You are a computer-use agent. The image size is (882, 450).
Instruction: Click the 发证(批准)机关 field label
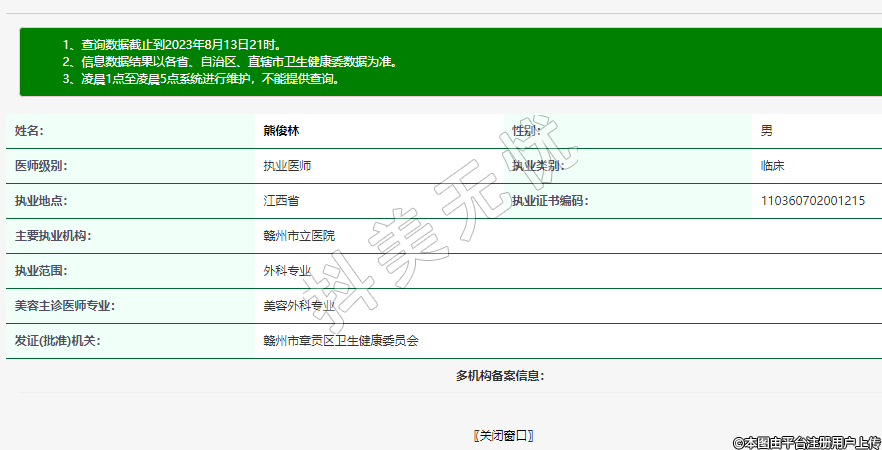coord(57,341)
